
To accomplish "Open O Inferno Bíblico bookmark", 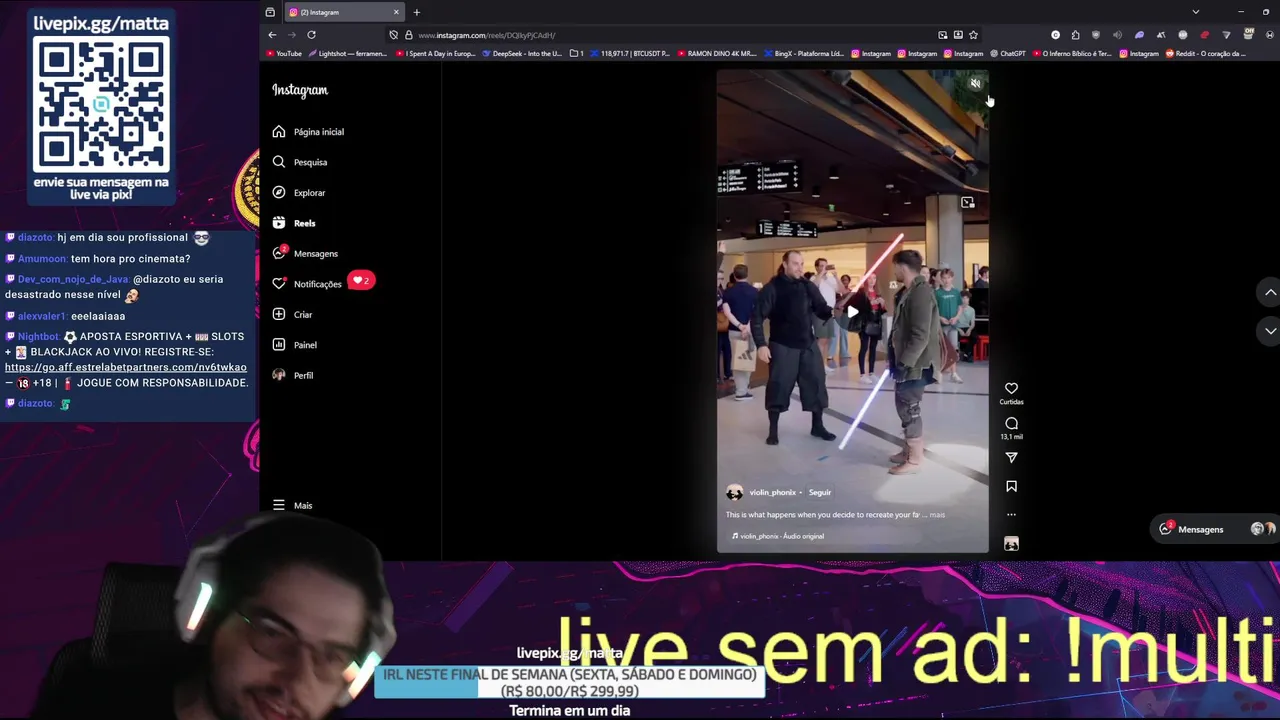I will [1072, 54].
